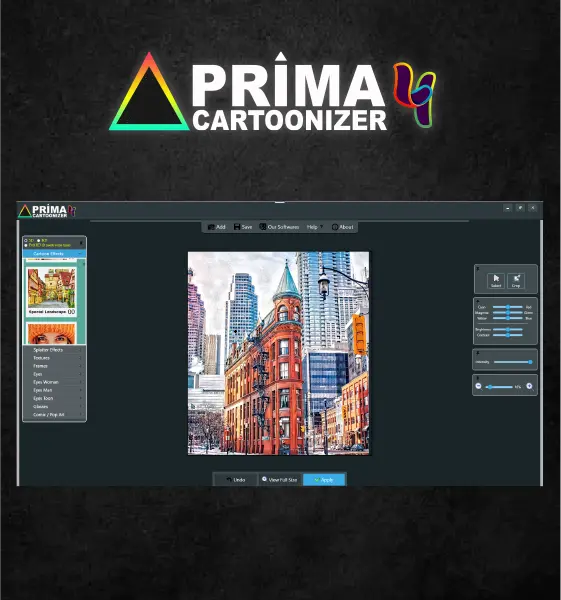Click the Prima Cartoonizer logo in title bar
Image resolution: width=561 pixels, height=600 pixels.
tap(47, 211)
